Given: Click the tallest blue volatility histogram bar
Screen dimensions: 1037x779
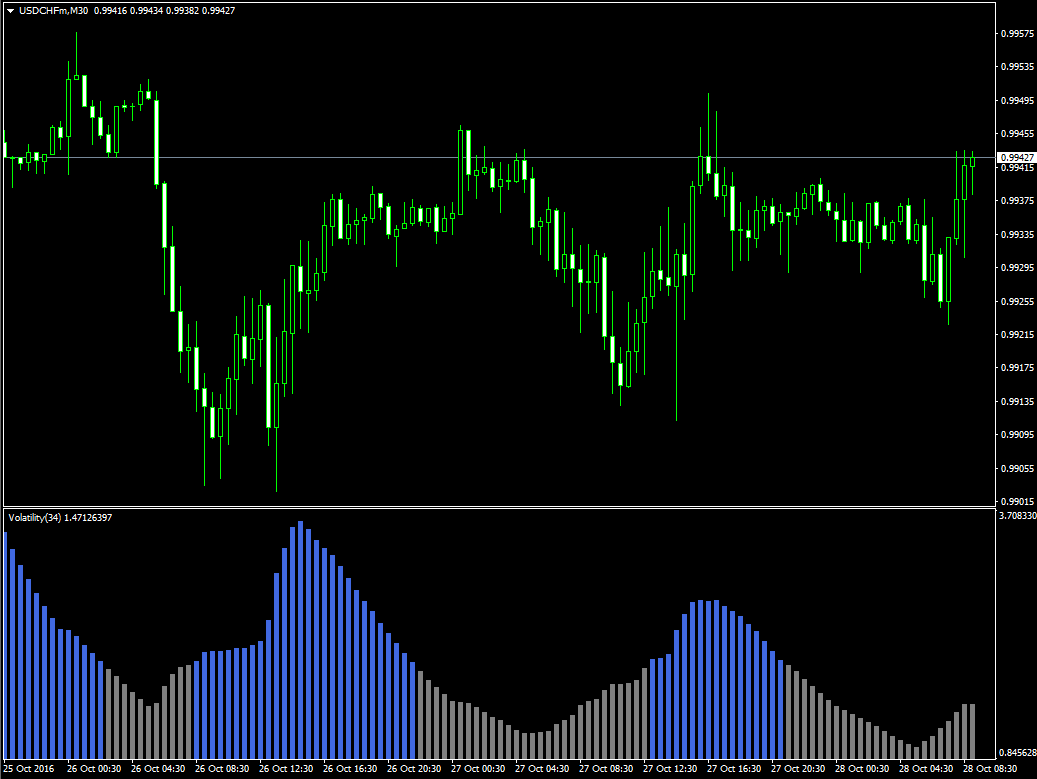Looking at the screenshot, I should pos(301,640).
